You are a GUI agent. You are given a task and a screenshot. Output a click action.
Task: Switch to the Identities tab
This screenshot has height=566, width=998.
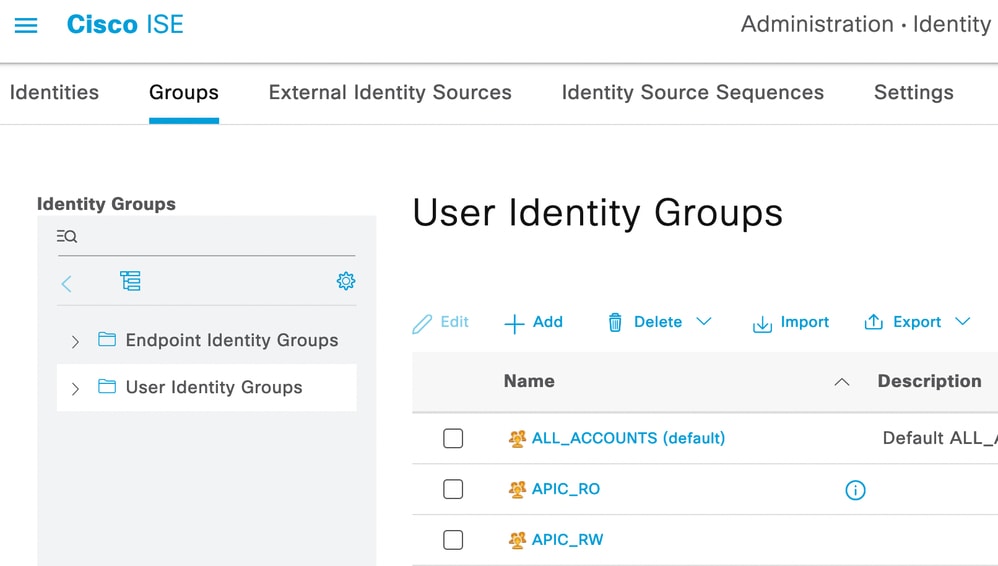[54, 92]
